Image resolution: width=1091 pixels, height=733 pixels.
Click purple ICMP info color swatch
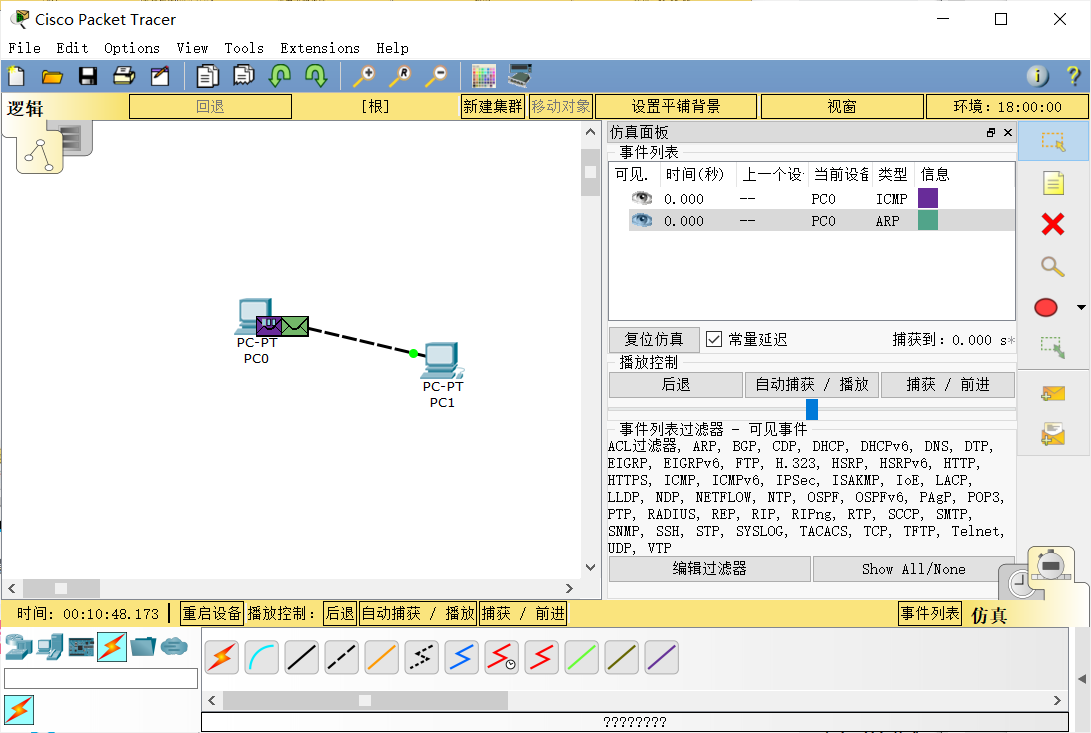928,198
